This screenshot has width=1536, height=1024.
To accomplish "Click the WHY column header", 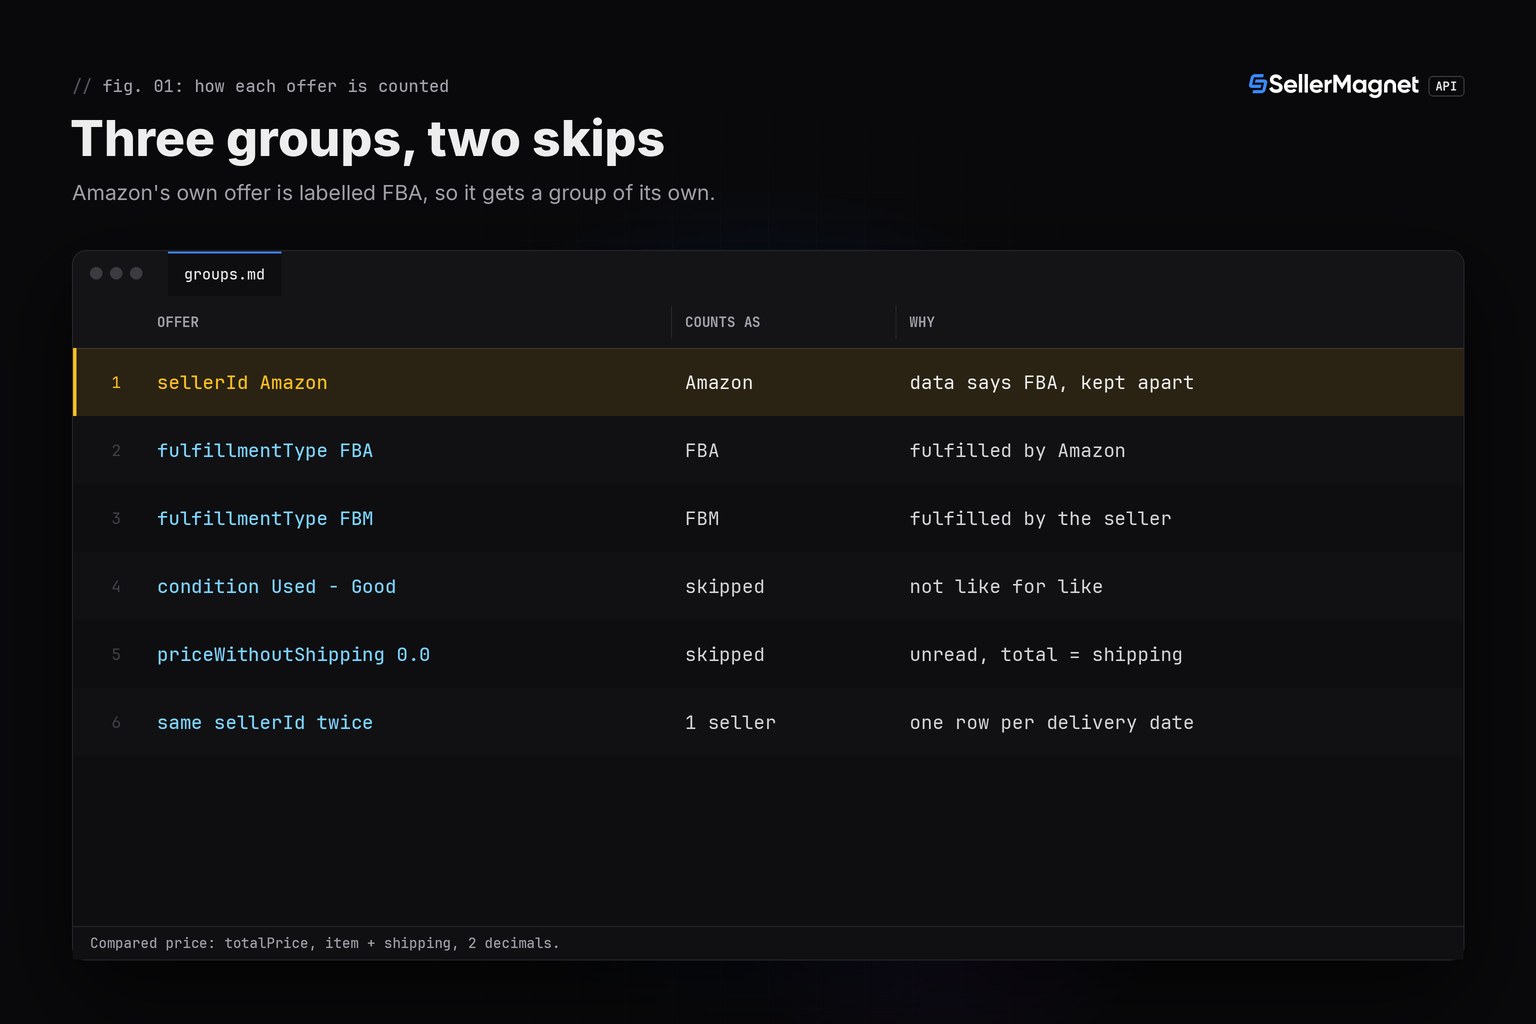I will coord(922,322).
